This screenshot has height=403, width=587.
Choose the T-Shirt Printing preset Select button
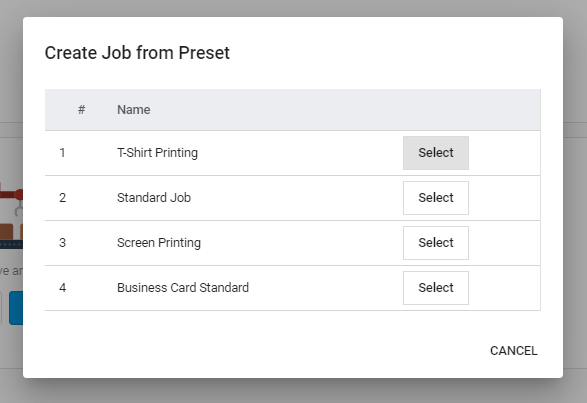436,153
